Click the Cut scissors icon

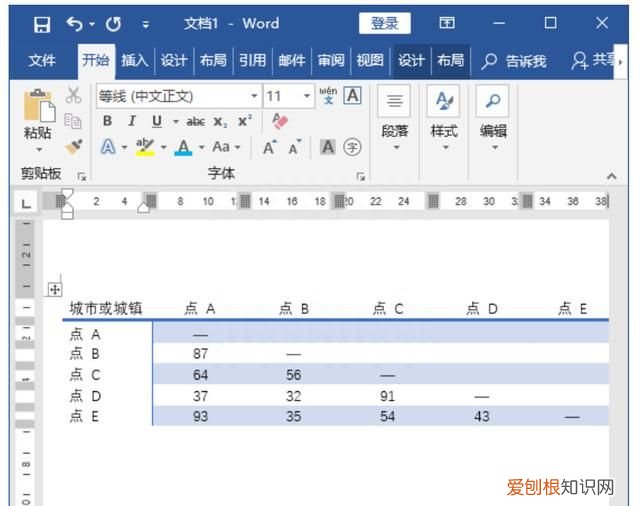click(73, 95)
